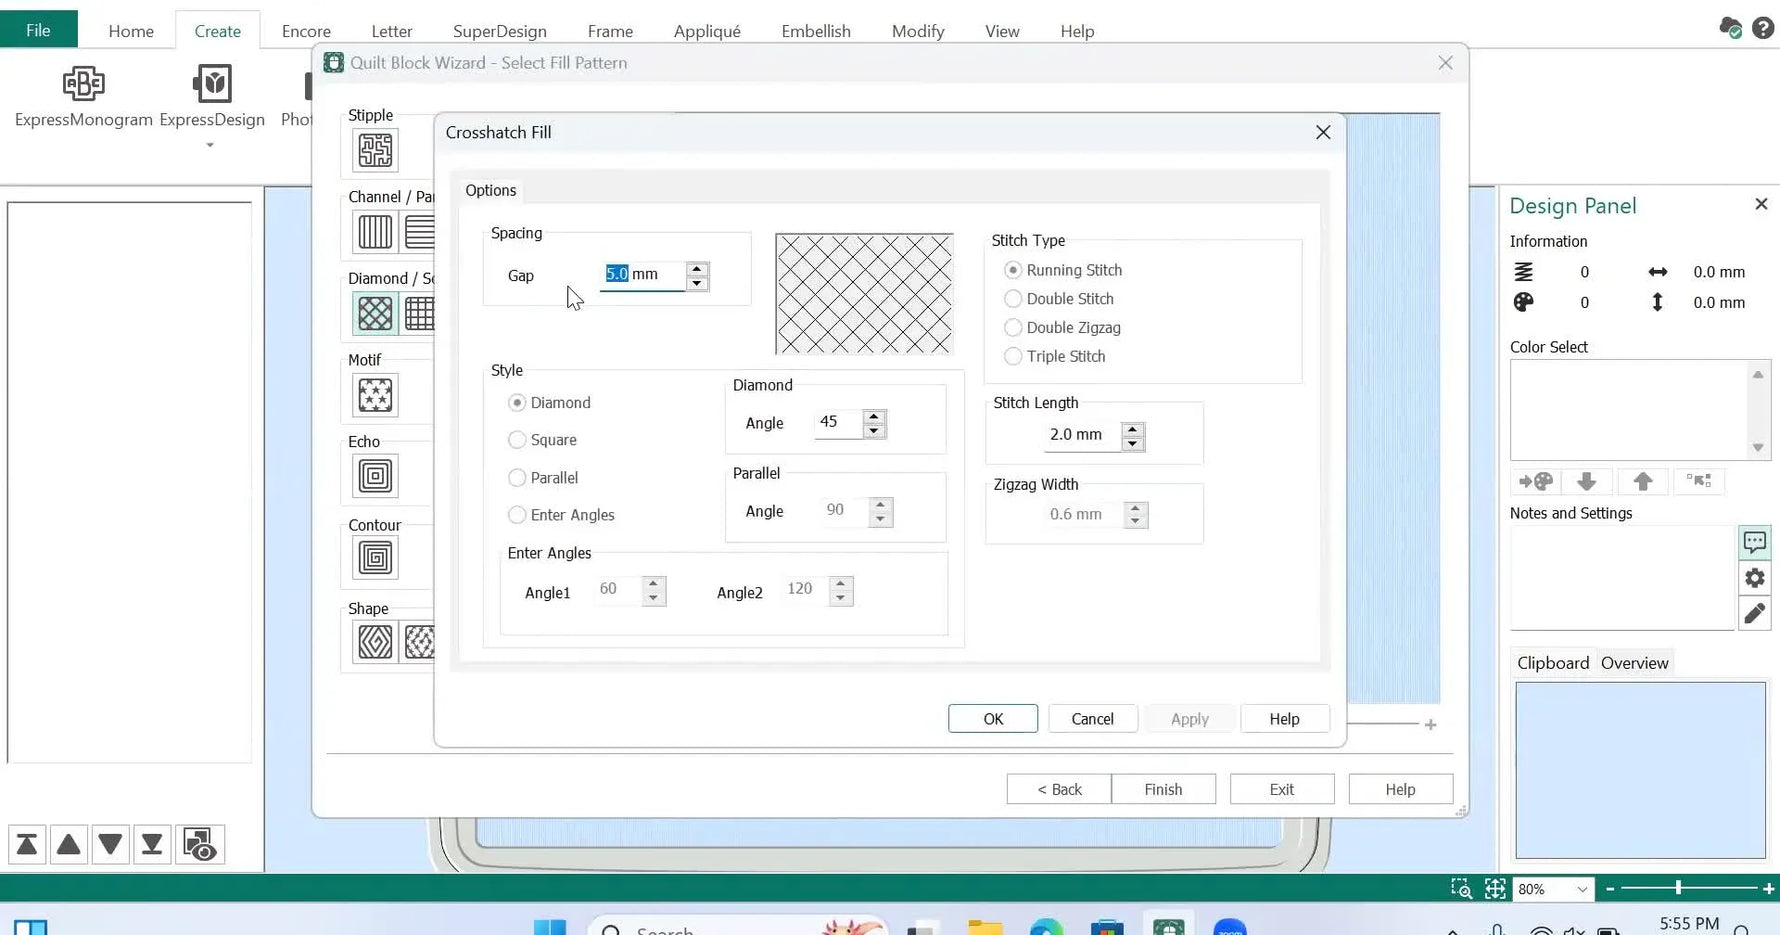The image size is (1780, 935).
Task: Click the Apply button
Action: [1189, 718]
